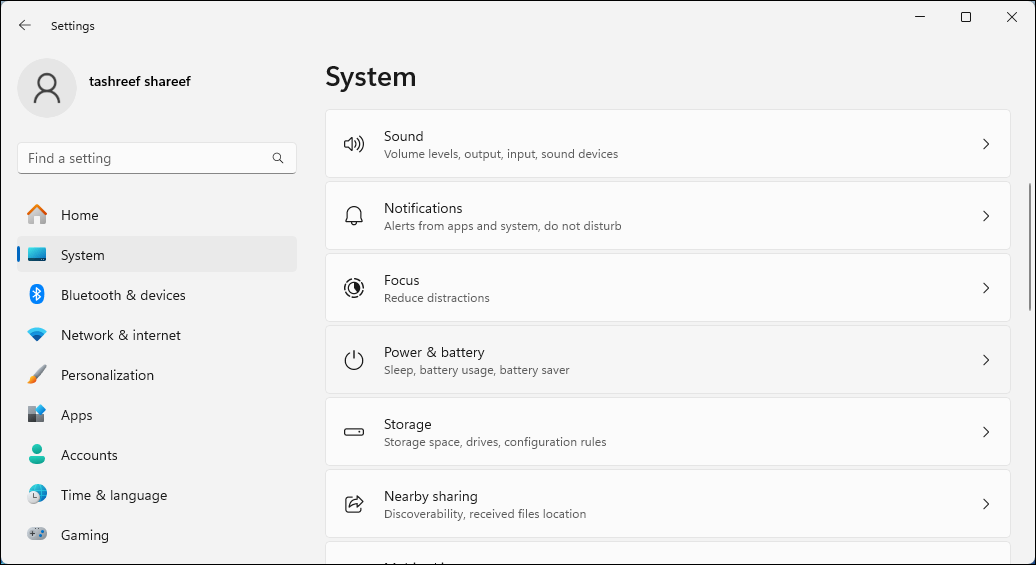
Task: Switch to Accounts section
Action: click(89, 455)
